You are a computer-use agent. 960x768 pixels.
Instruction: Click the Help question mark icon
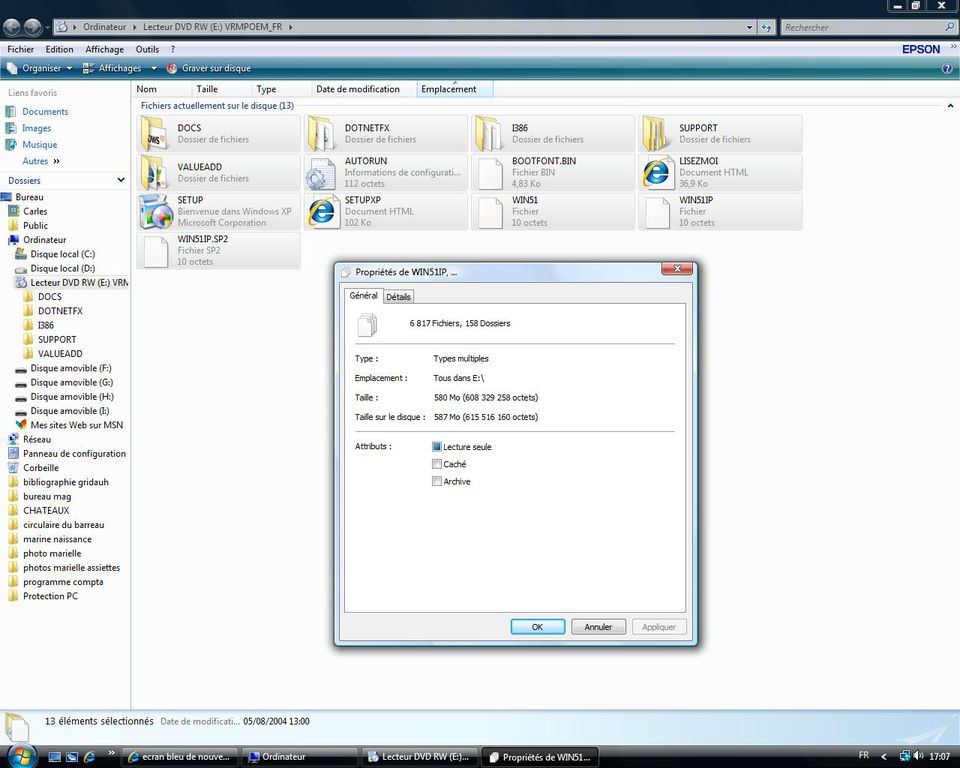pos(946,68)
